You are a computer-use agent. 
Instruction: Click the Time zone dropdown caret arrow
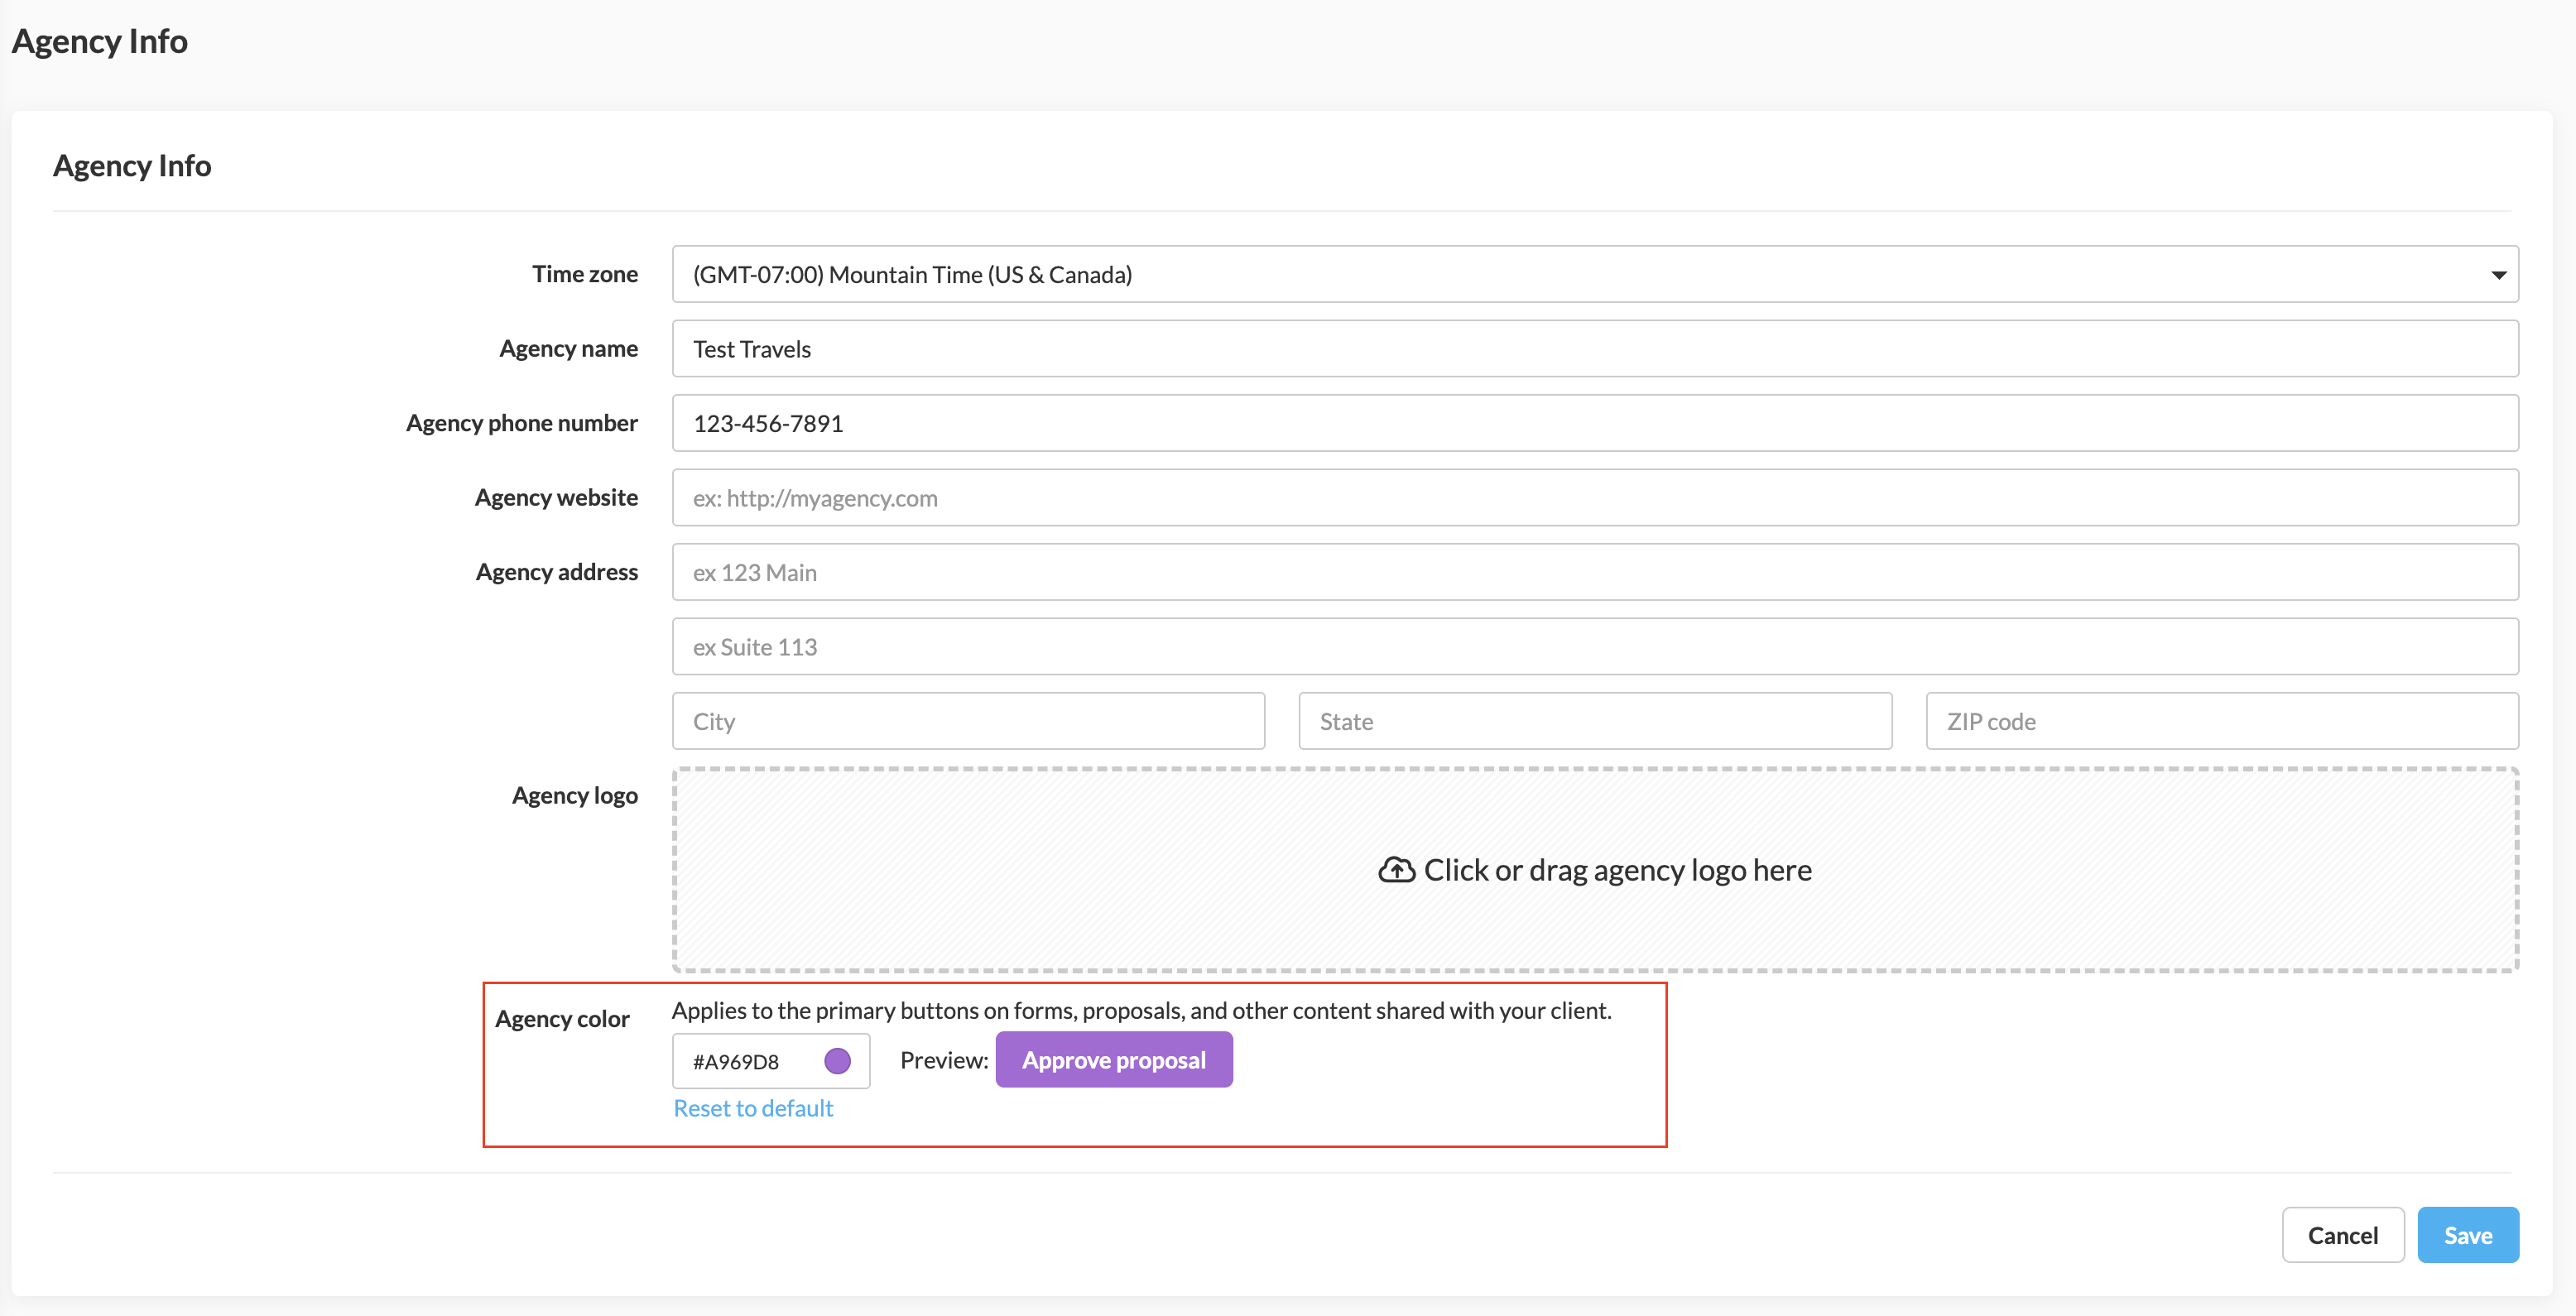(x=2498, y=275)
